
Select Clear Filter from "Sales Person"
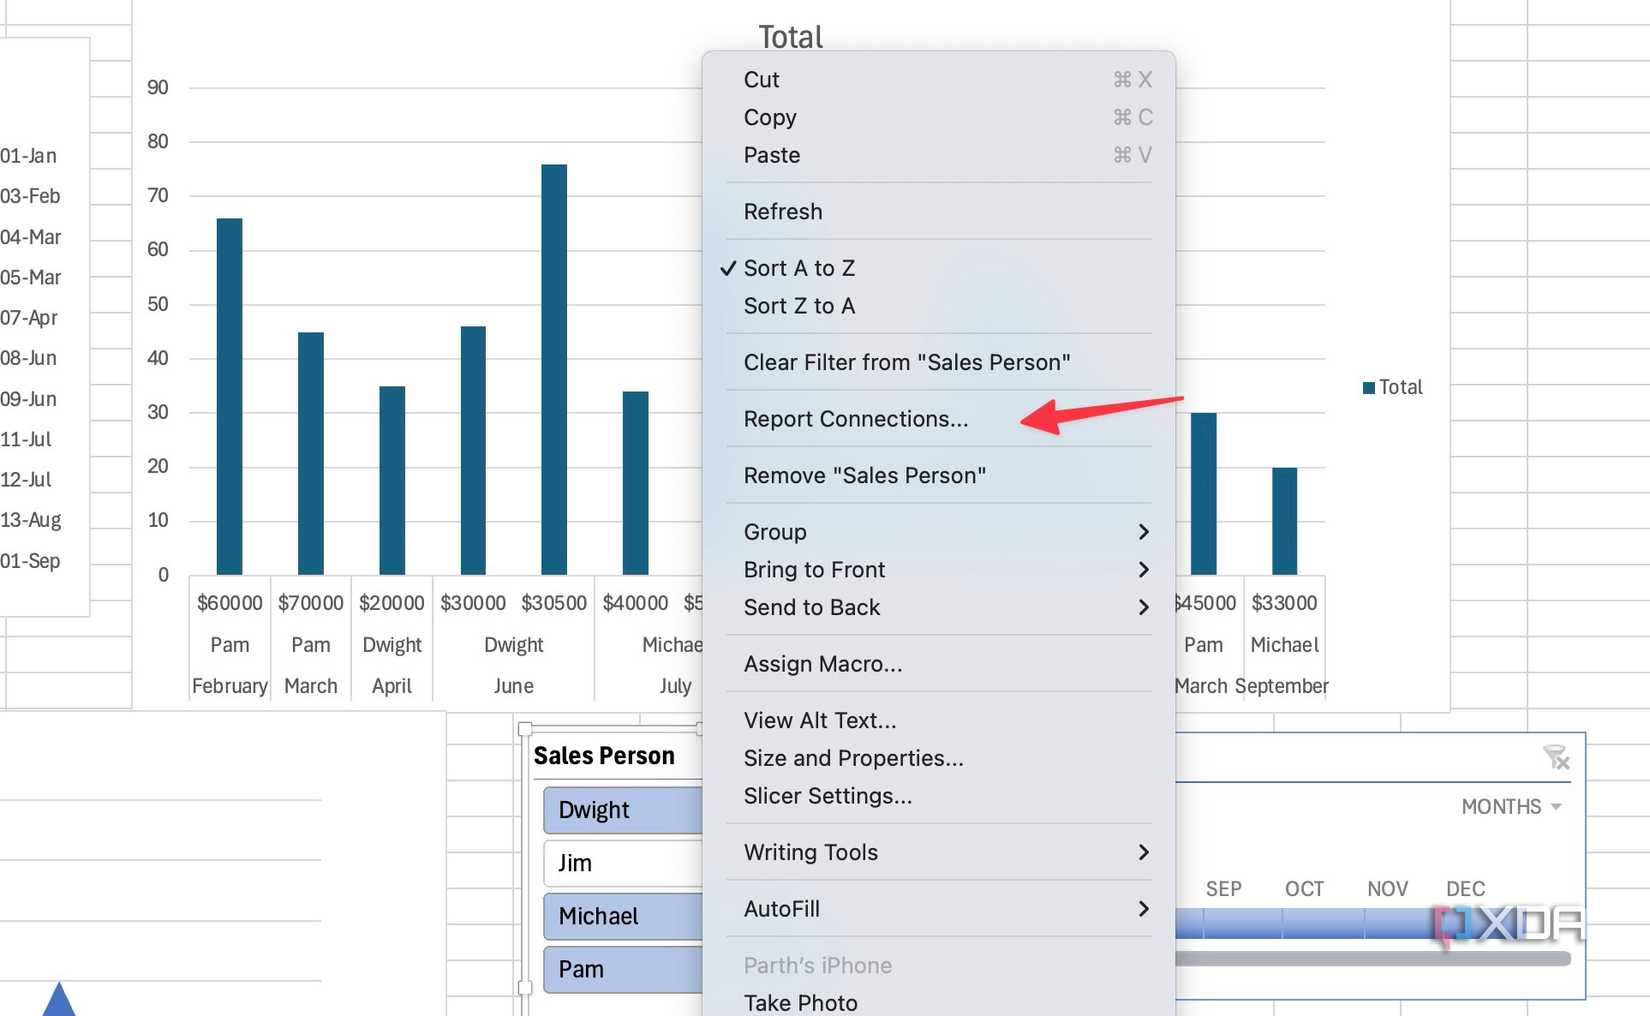pos(906,362)
